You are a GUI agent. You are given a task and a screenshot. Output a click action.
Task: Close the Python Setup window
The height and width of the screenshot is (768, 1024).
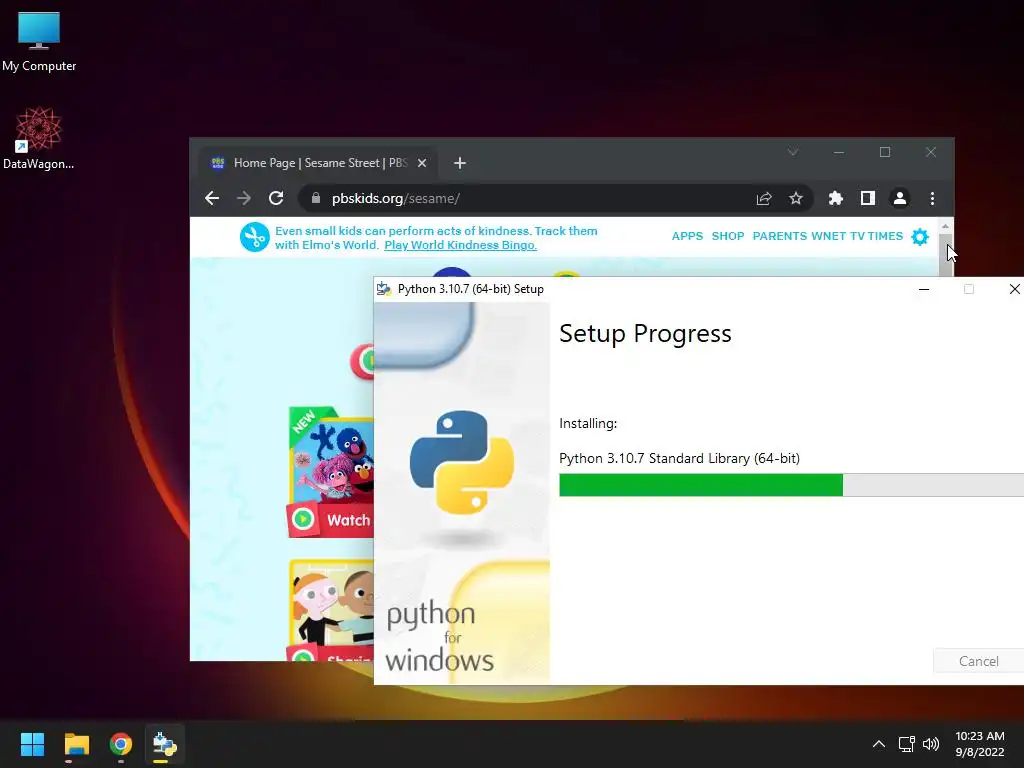tap(1014, 289)
